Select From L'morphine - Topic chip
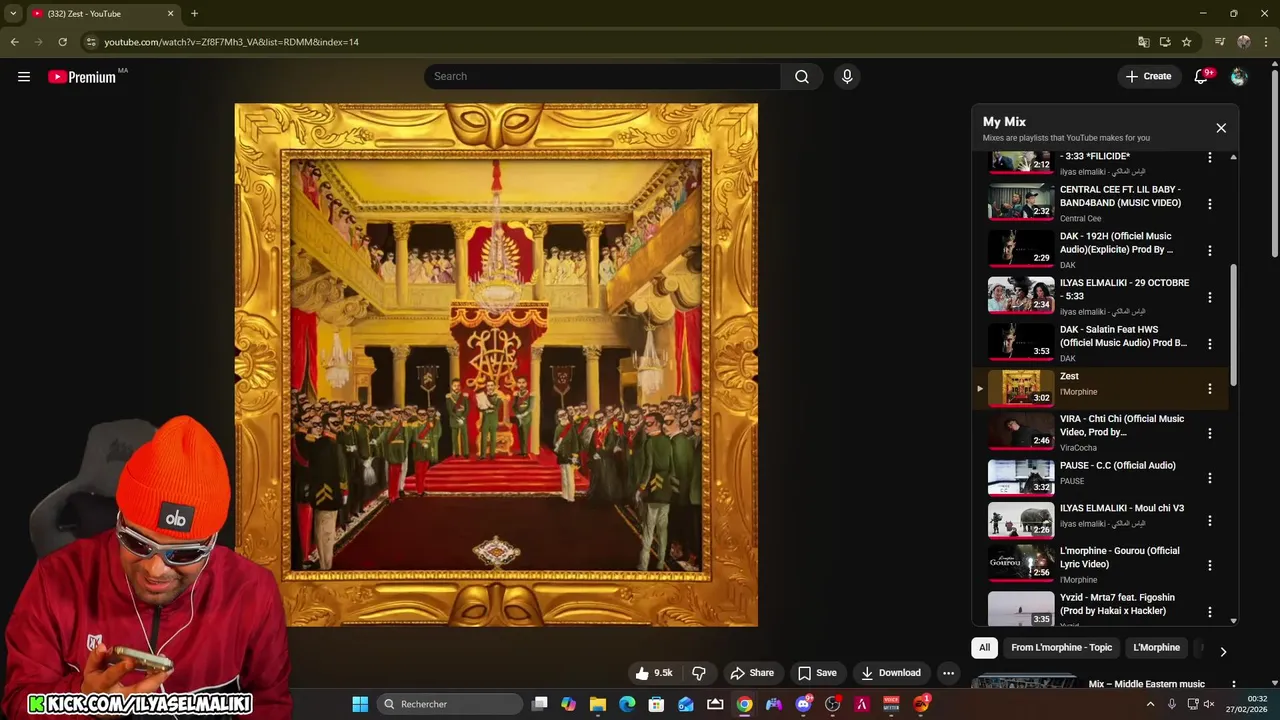Screen dimensions: 1280x720 click(x=1061, y=647)
